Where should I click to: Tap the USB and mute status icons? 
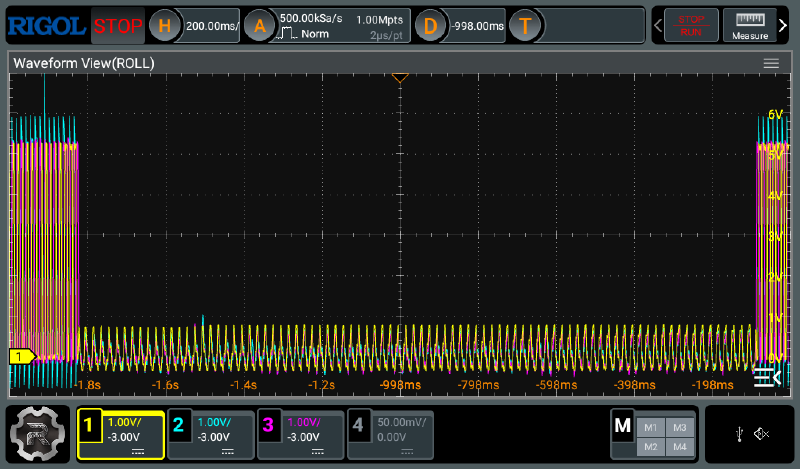pos(749,434)
